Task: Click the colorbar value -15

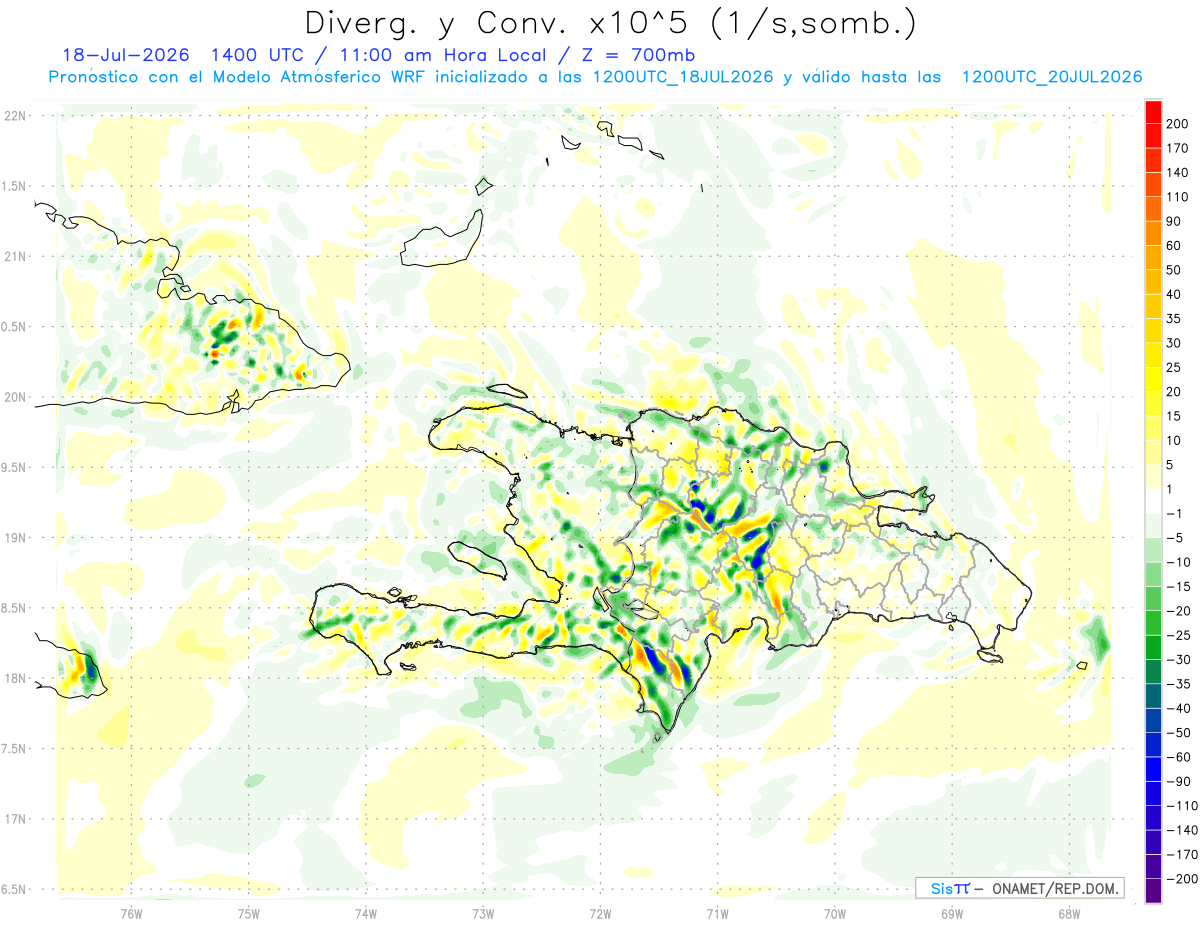Action: click(x=1180, y=587)
